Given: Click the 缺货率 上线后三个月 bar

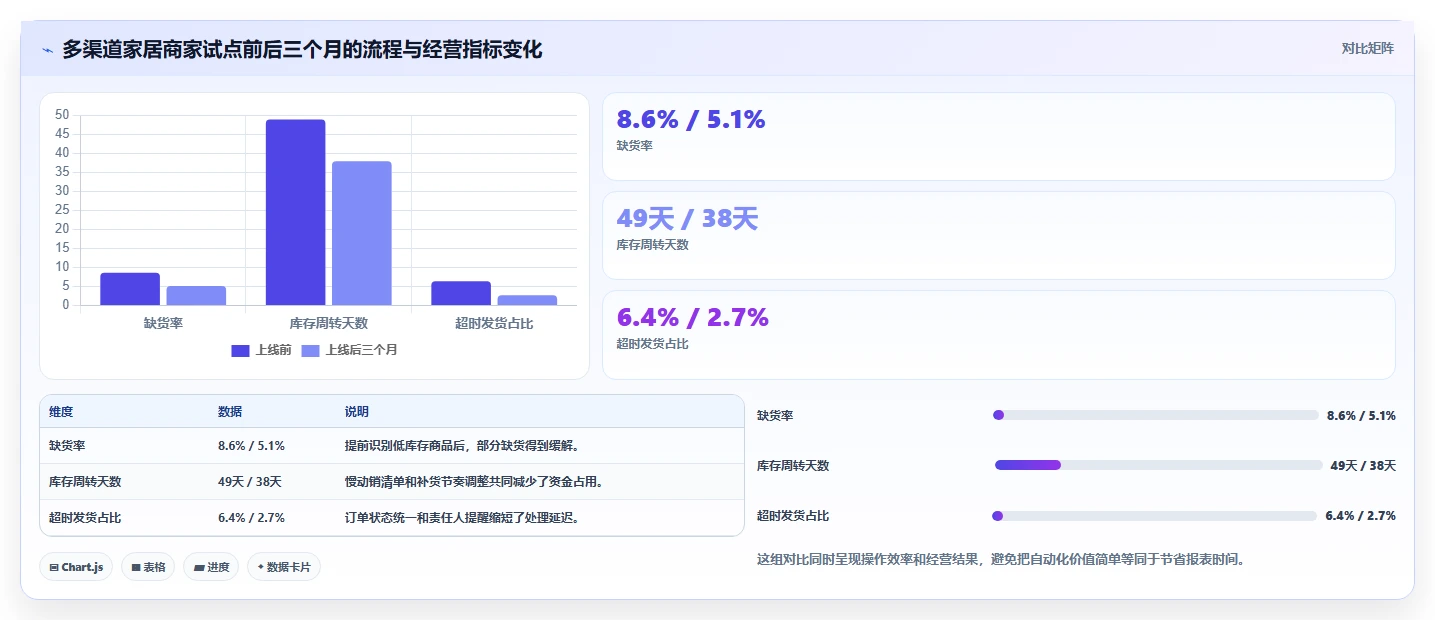Looking at the screenshot, I should coord(196,296).
